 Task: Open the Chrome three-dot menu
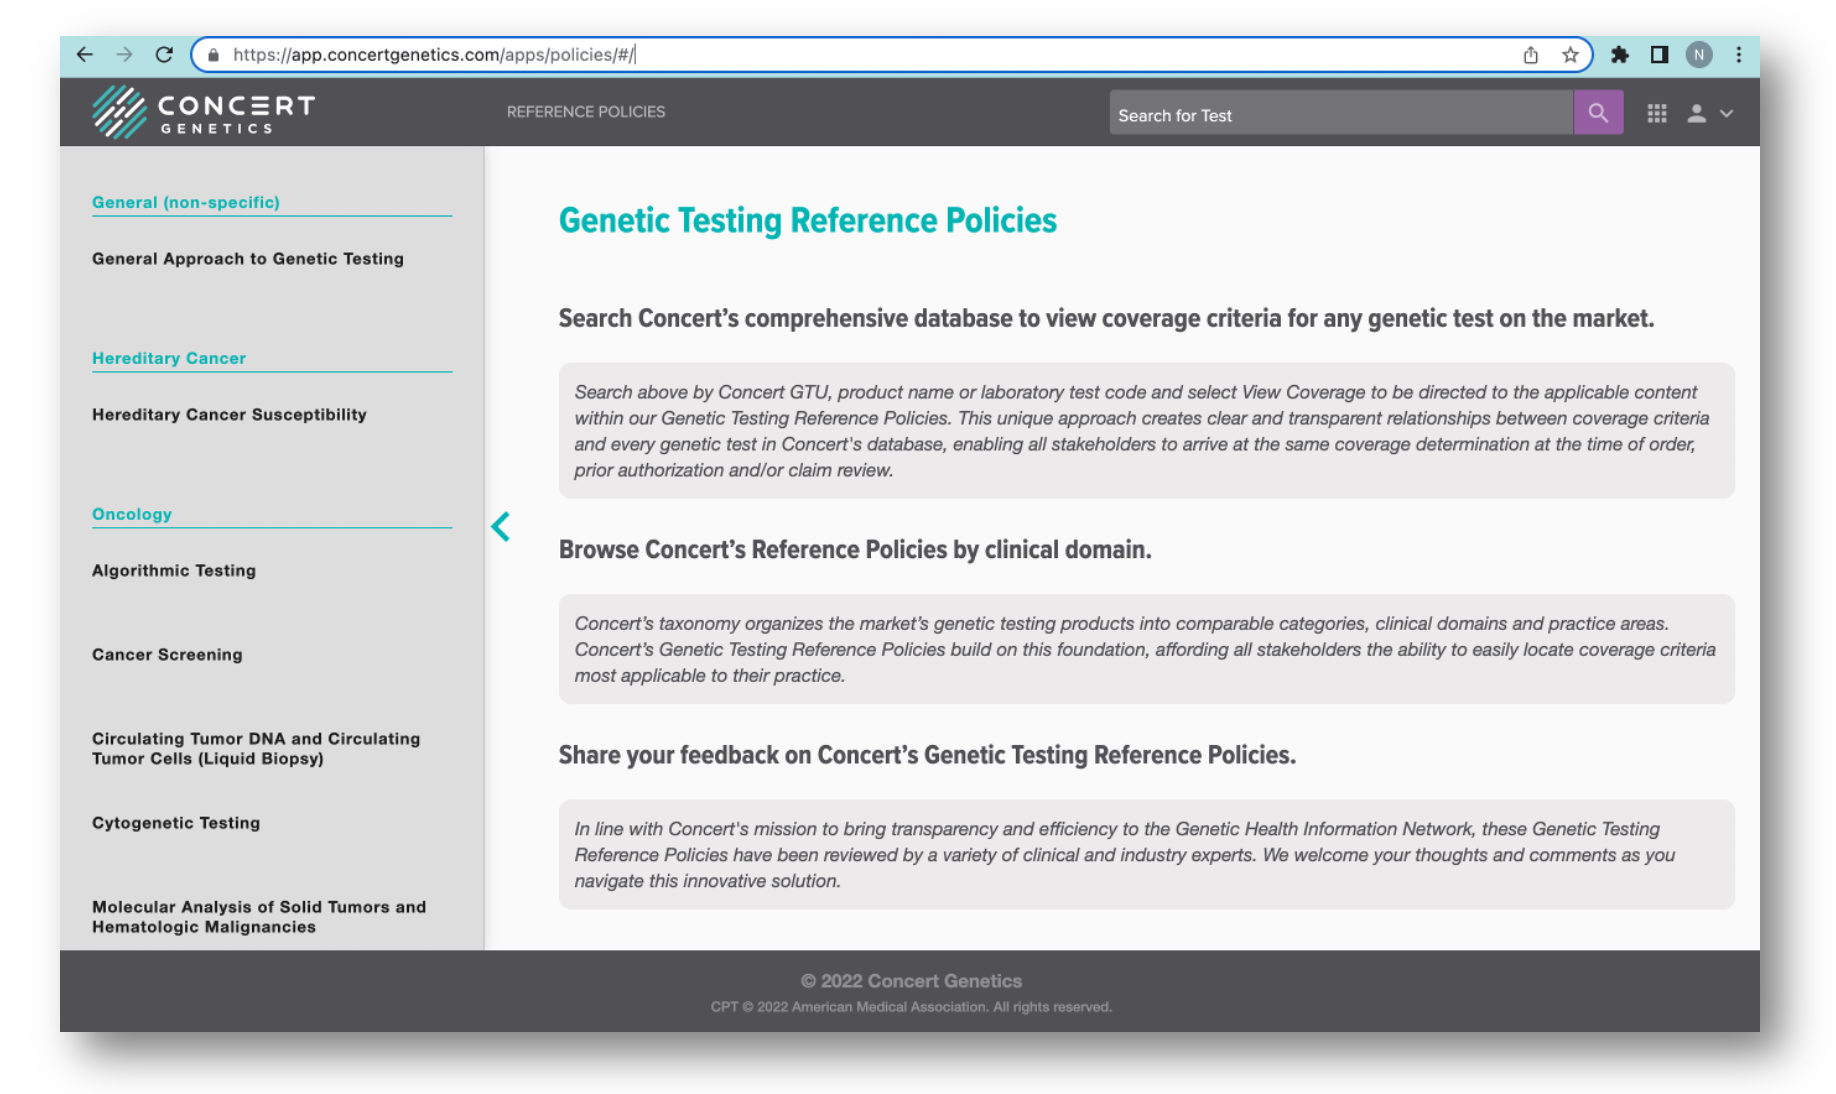pyautogui.click(x=1738, y=55)
